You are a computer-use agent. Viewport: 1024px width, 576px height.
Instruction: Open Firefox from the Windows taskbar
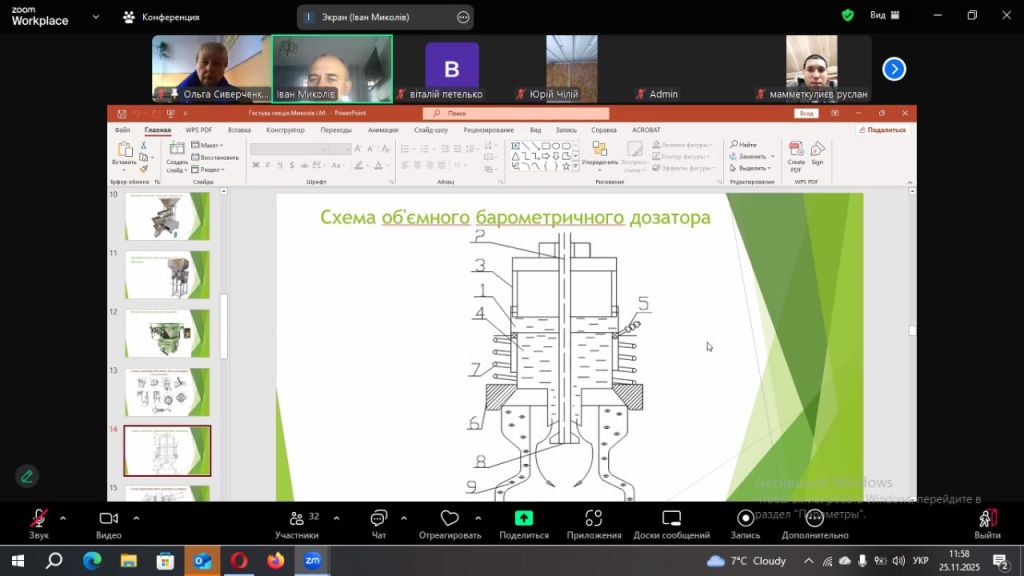(x=275, y=561)
